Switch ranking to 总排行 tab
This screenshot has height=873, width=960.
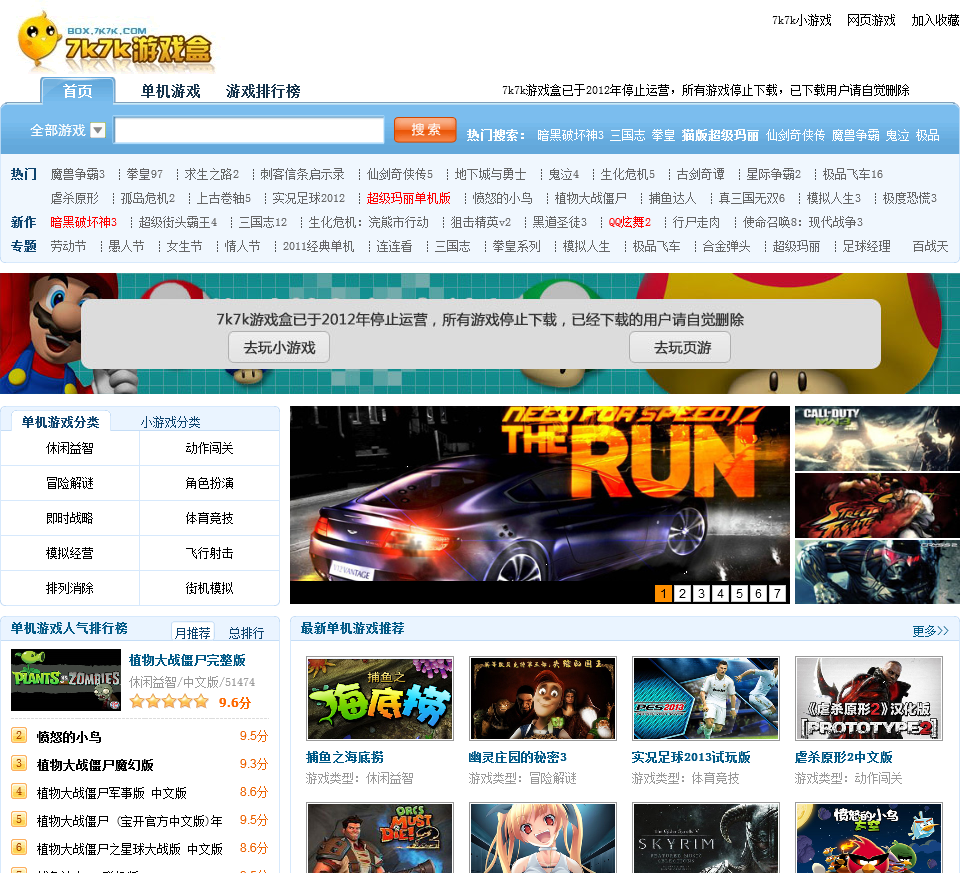point(246,632)
